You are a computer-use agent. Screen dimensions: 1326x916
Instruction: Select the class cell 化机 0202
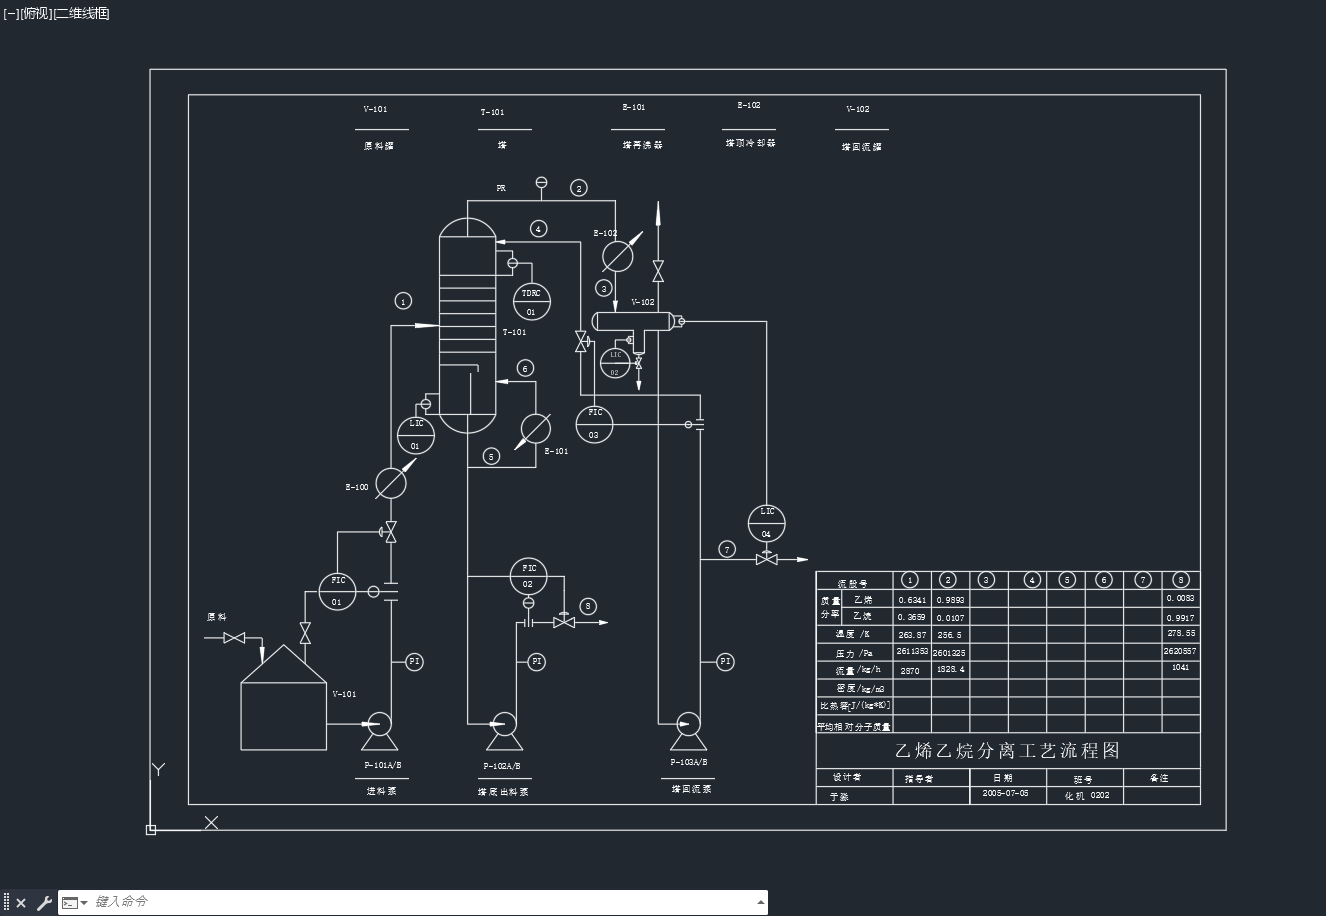[x=1086, y=796]
